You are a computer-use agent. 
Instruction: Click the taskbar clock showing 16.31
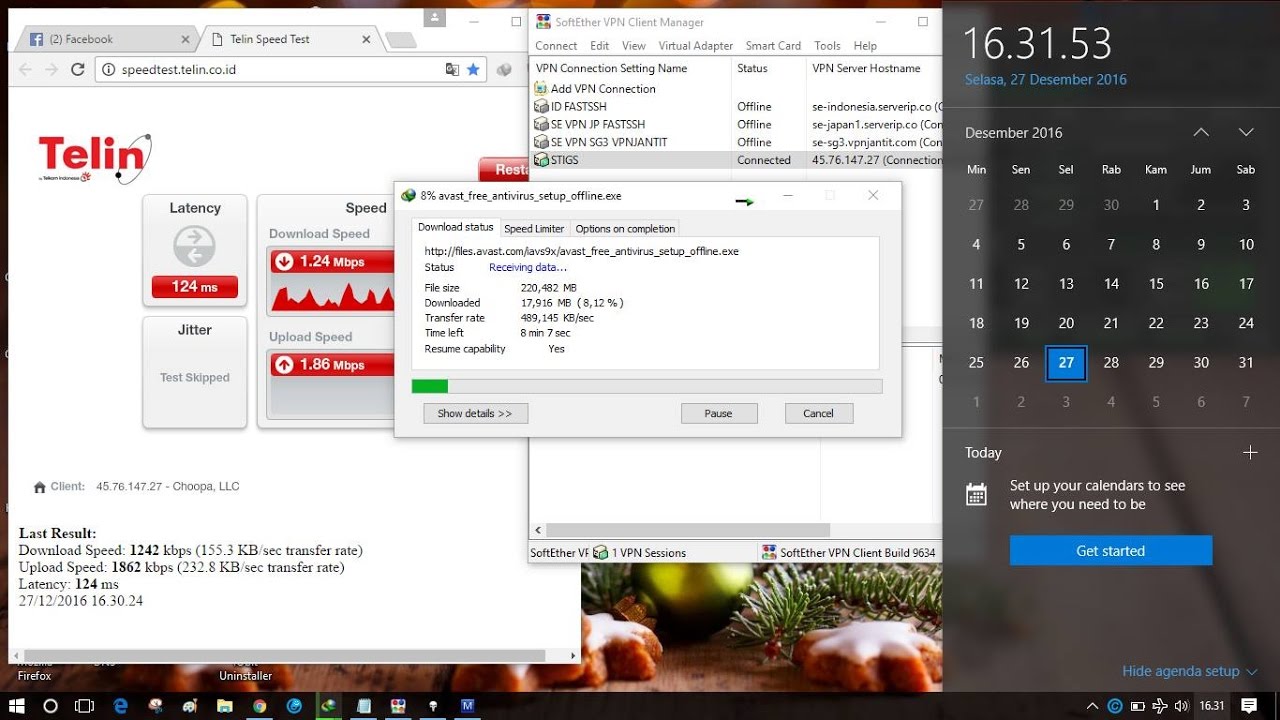1212,705
